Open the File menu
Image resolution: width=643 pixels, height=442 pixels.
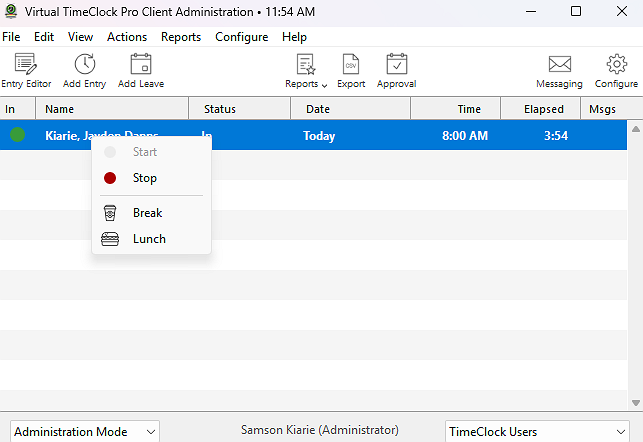point(11,37)
